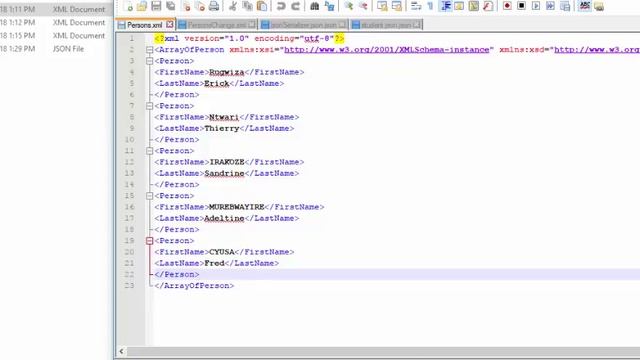Click the Save All icon
The image size is (640, 360).
coord(171,6)
